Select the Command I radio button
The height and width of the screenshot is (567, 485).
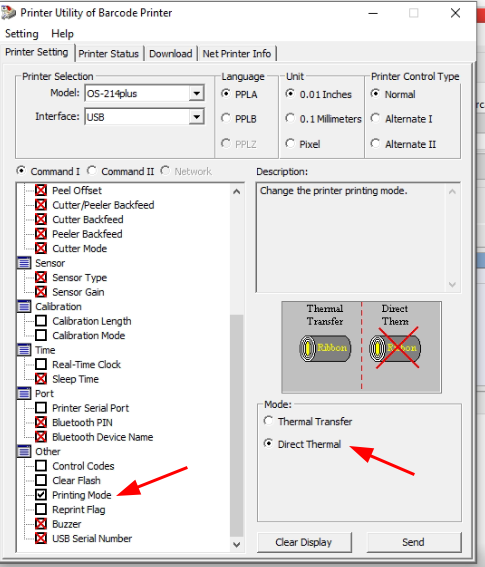tap(22, 170)
